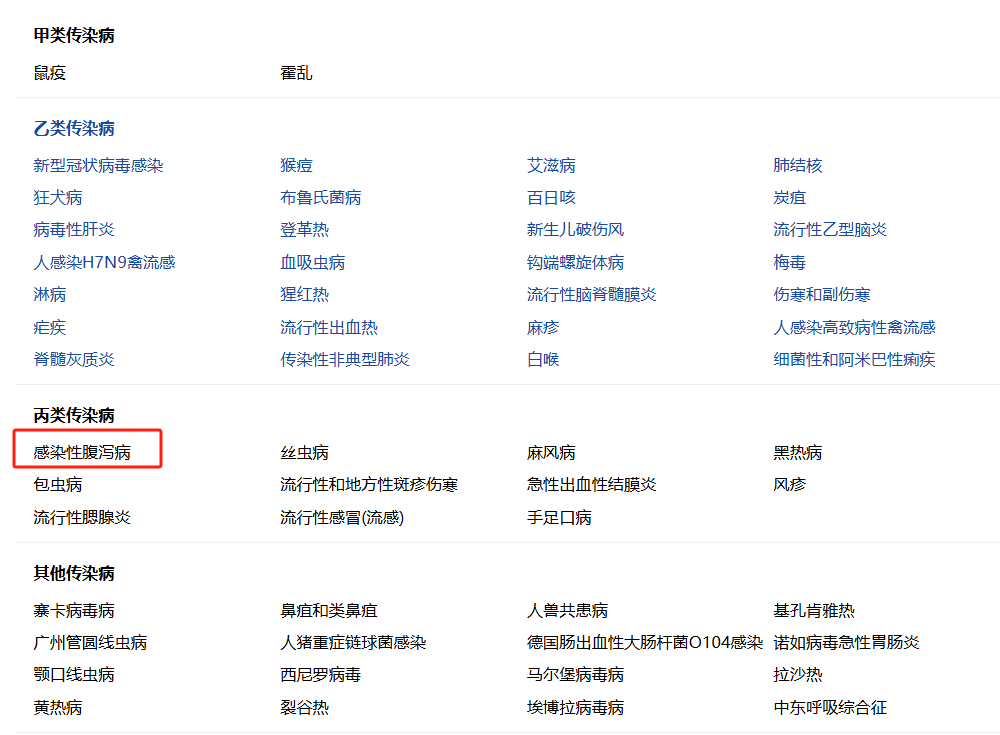Open the 细菌性和阿米巴性痢疾 link

854,360
